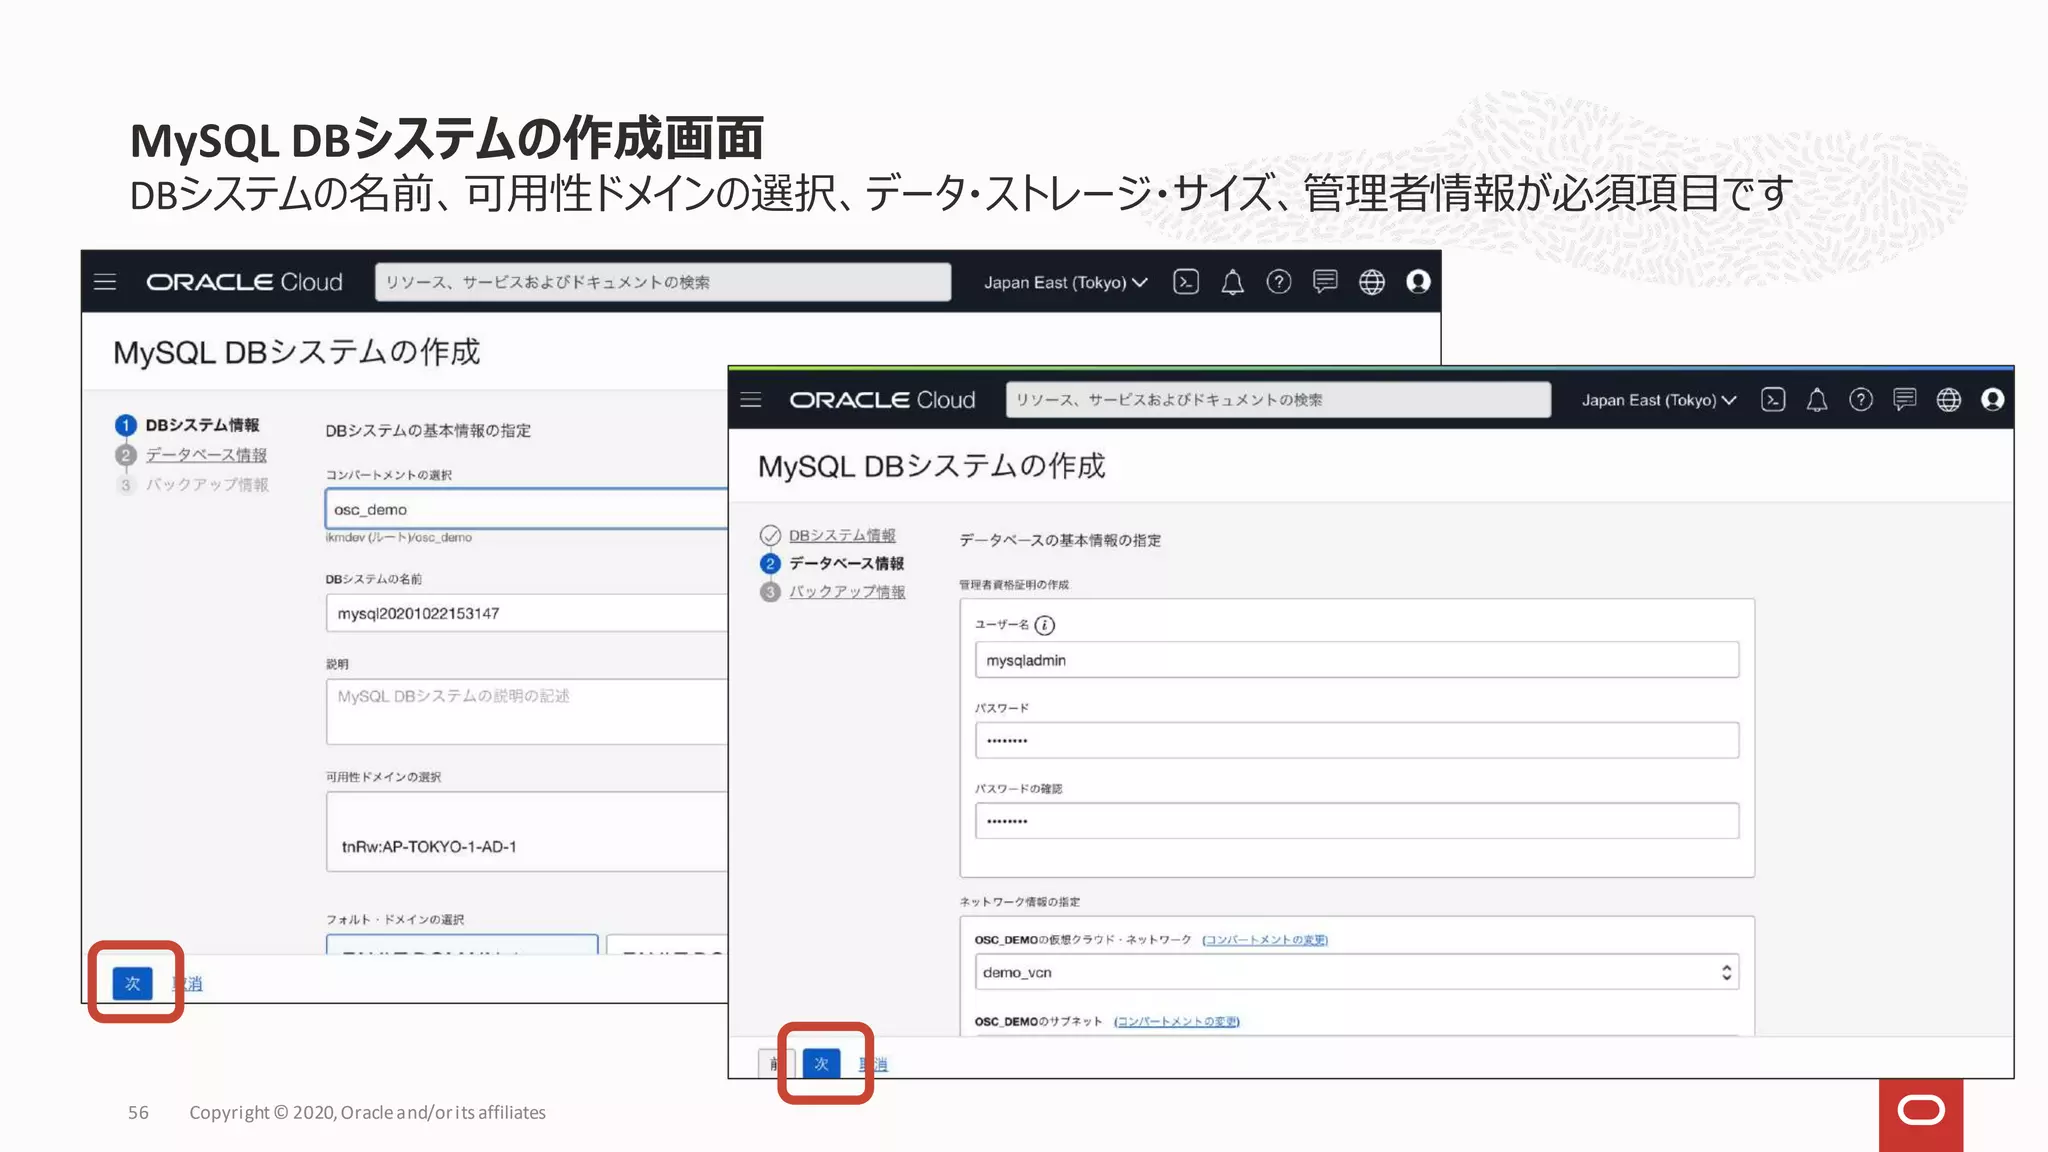Click ORACLE Cloud logo in front window

pos(882,400)
